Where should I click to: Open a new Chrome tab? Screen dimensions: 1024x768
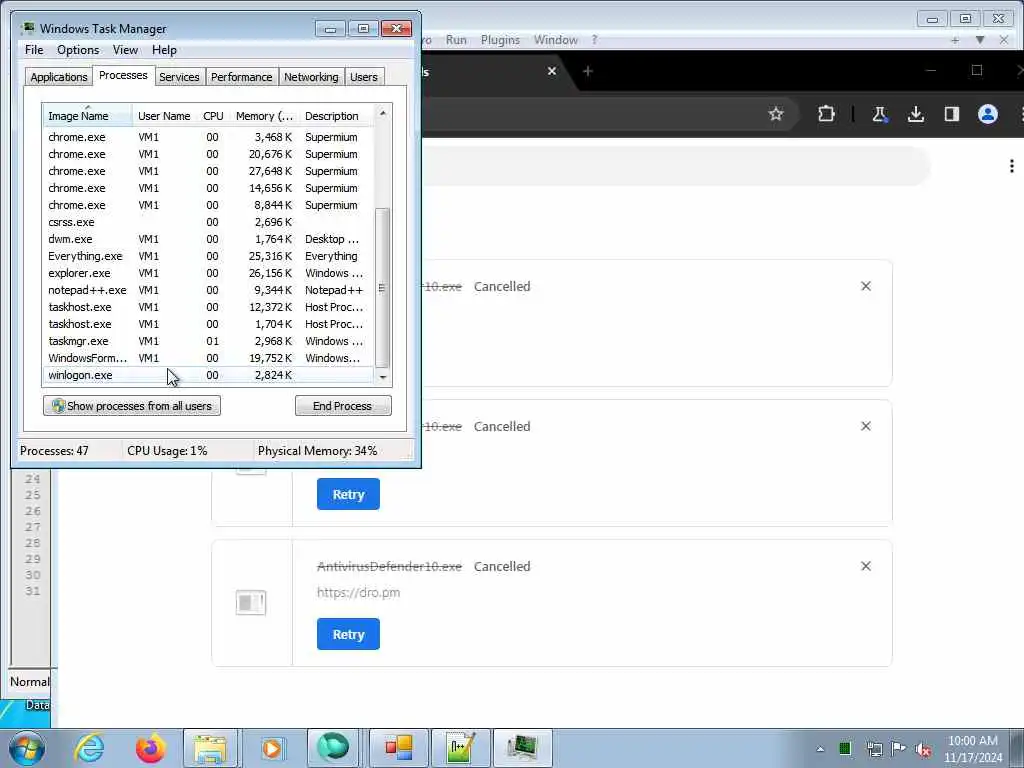588,71
